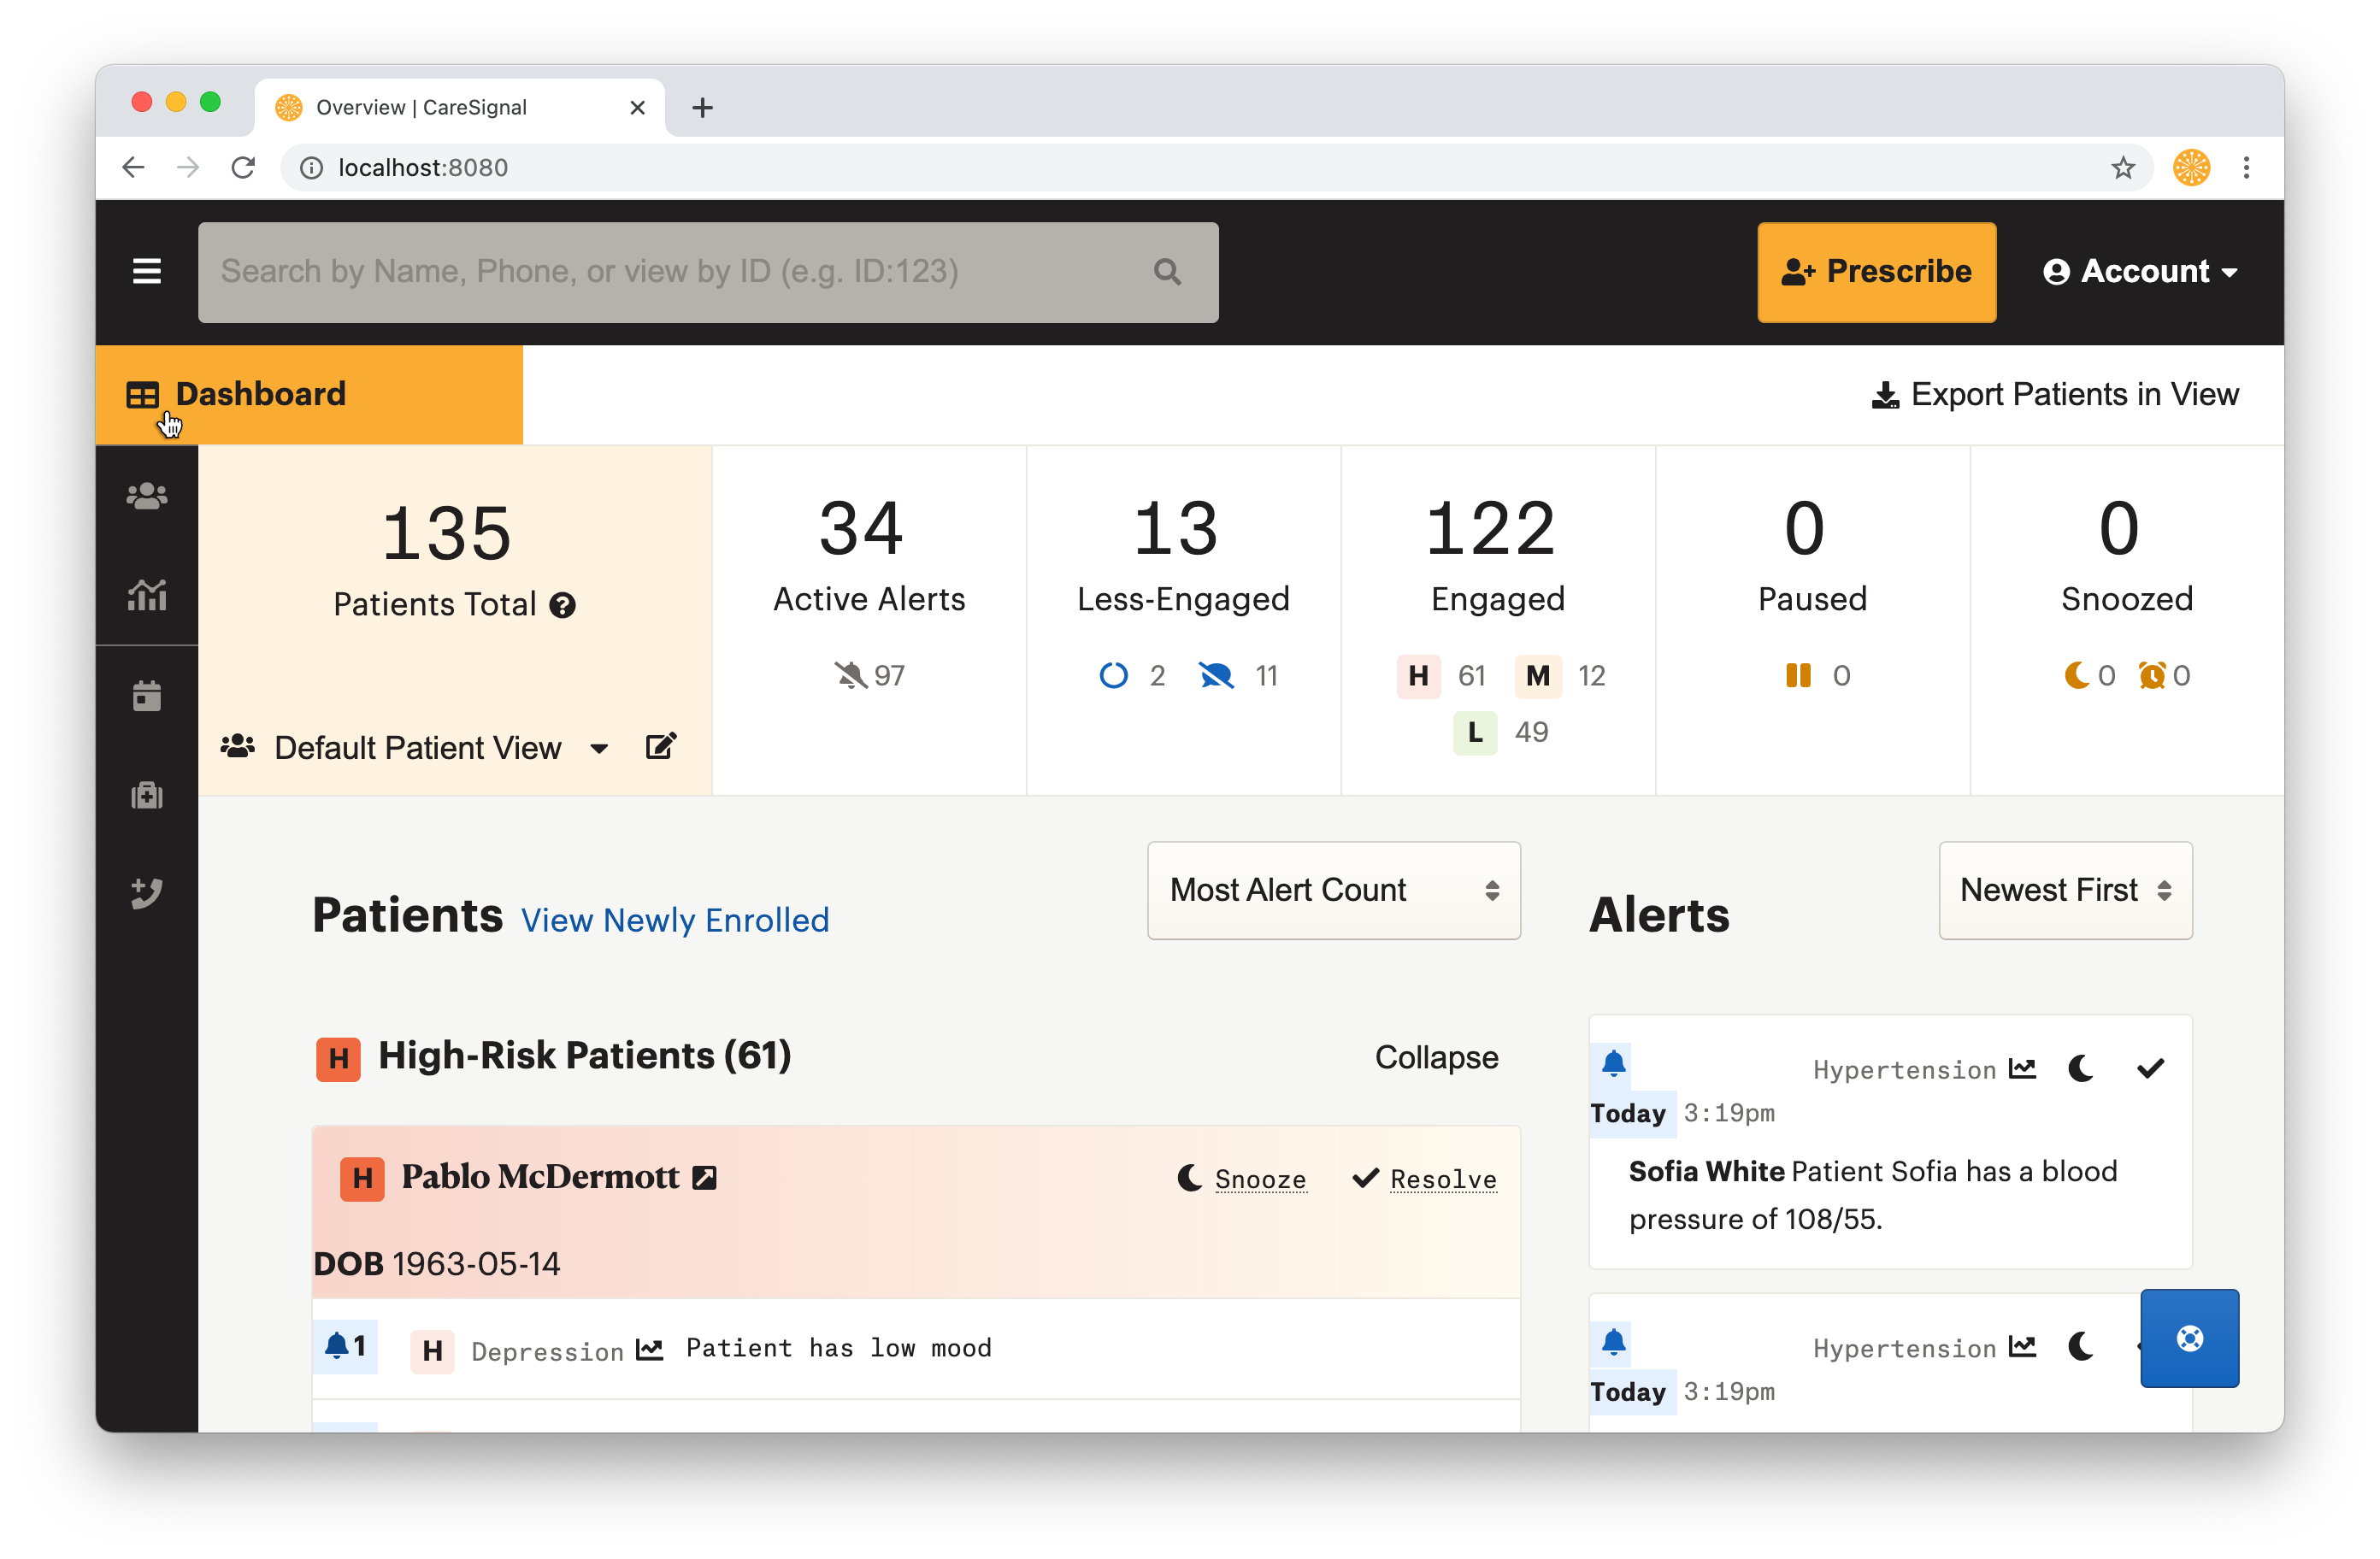Image resolution: width=2380 pixels, height=1559 pixels.
Task: Edit the Default Patient View
Action: point(661,747)
